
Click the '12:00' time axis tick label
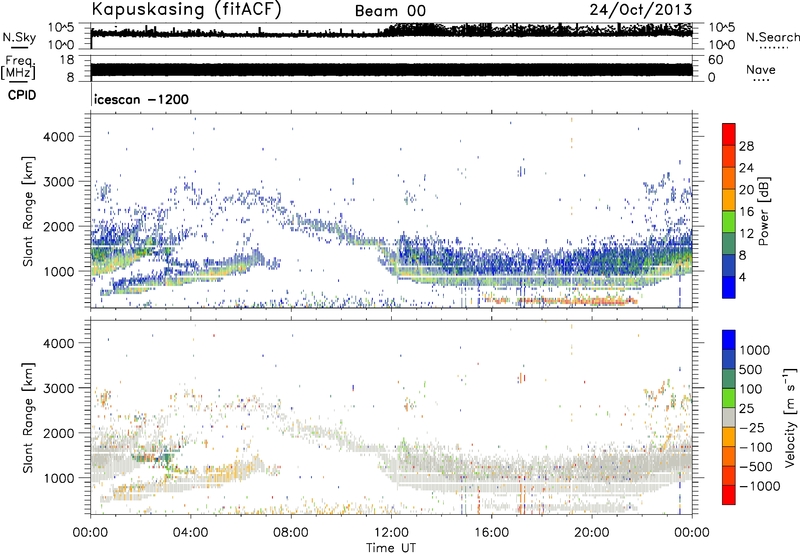point(391,533)
